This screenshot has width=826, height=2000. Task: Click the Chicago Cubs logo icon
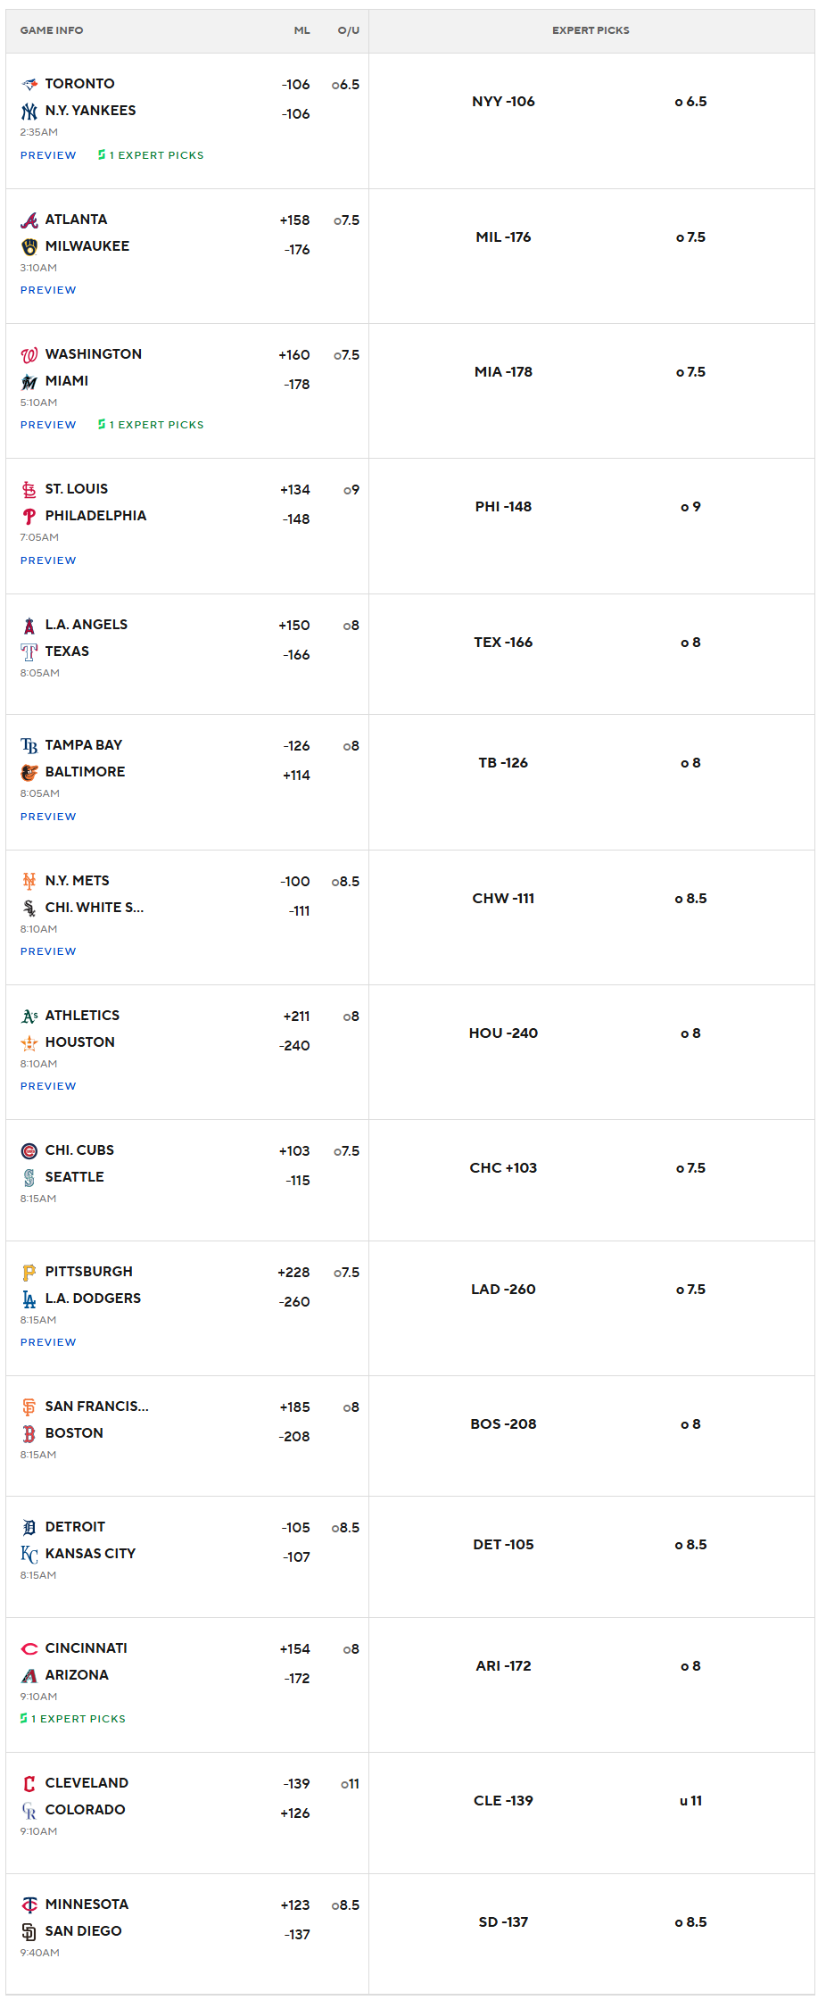[x=29, y=1151]
